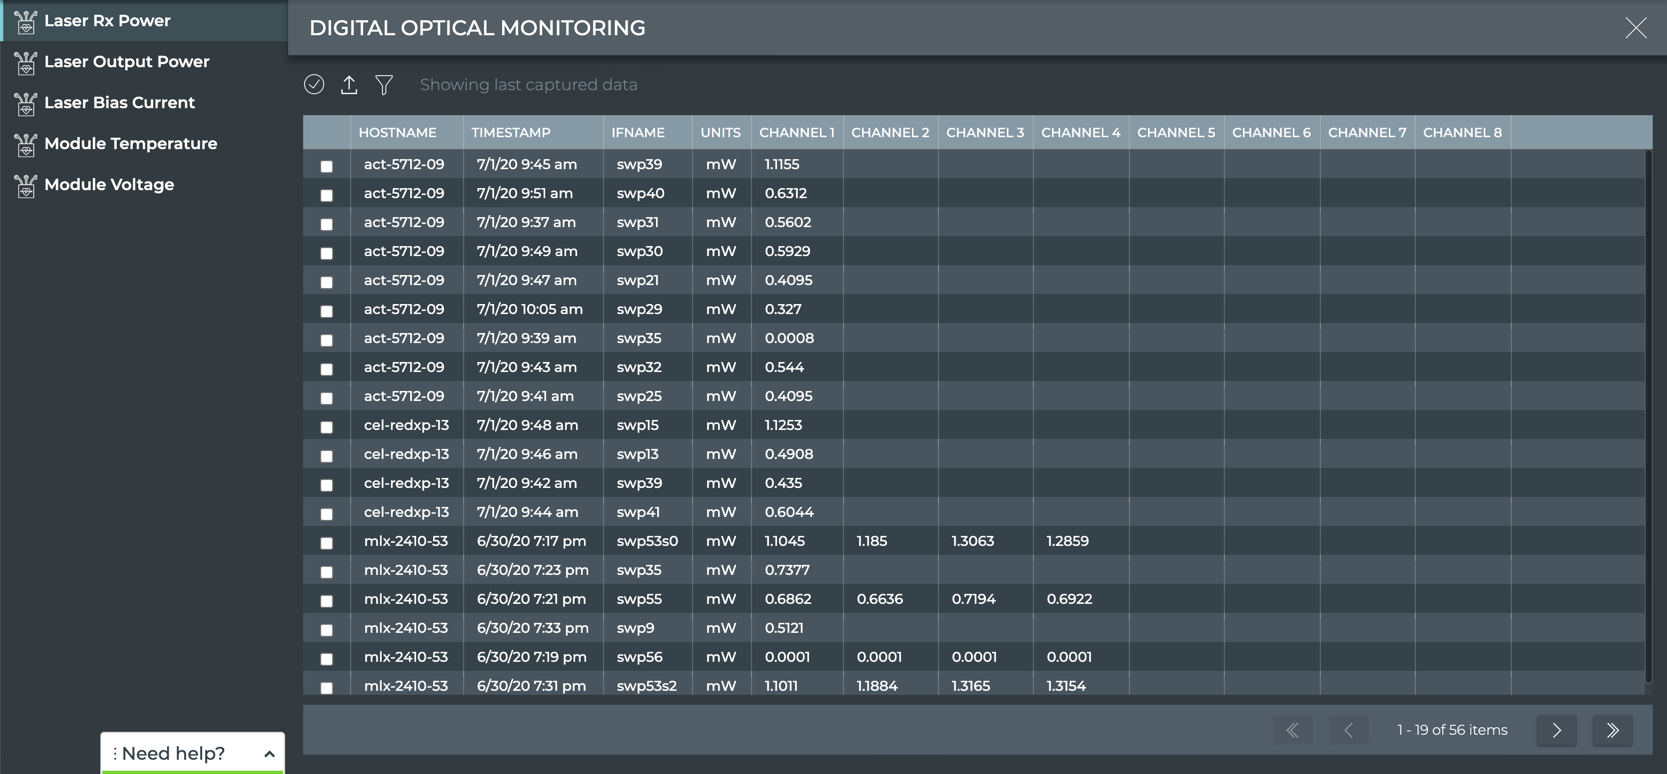Click the Module Voltage sidebar icon
The width and height of the screenshot is (1667, 774).
26,185
